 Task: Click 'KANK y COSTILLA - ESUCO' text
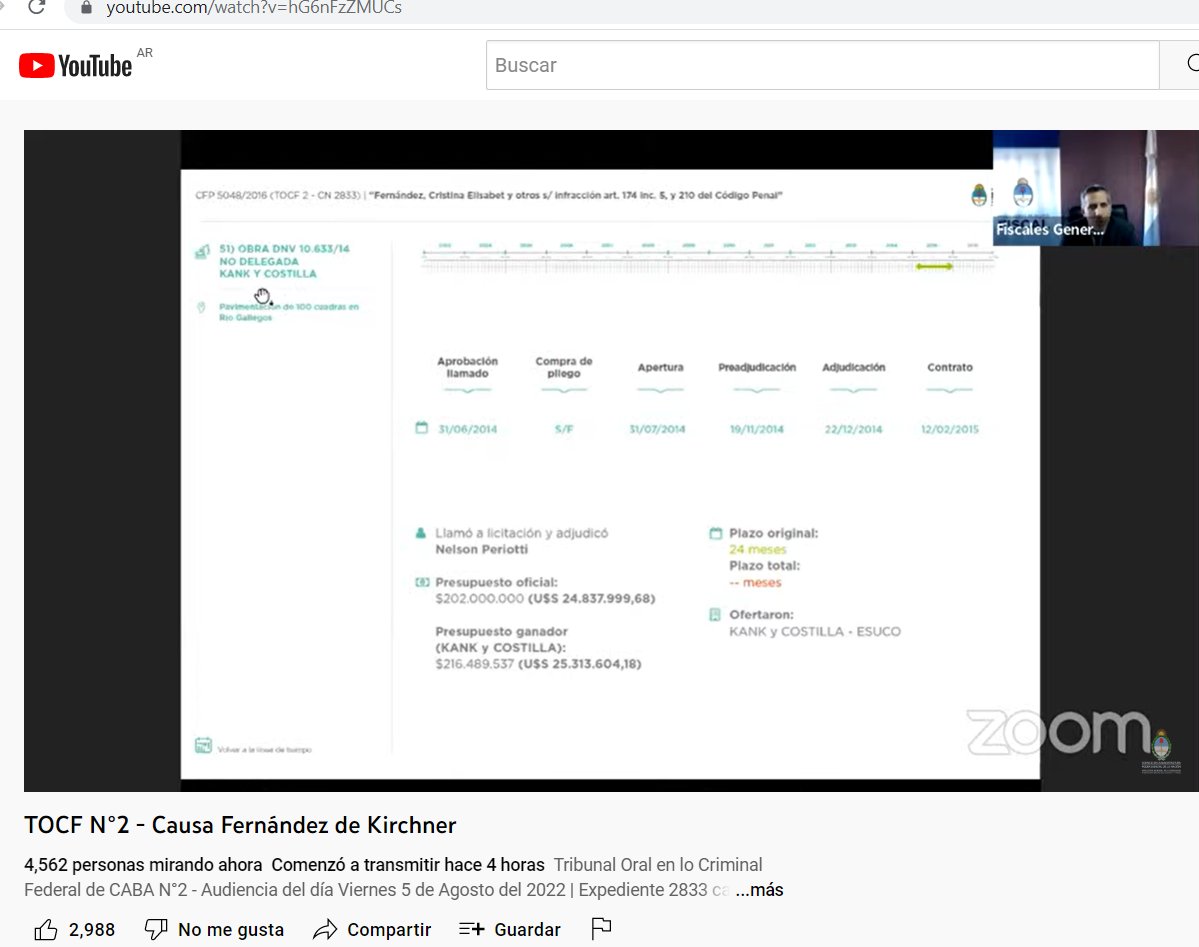[814, 631]
